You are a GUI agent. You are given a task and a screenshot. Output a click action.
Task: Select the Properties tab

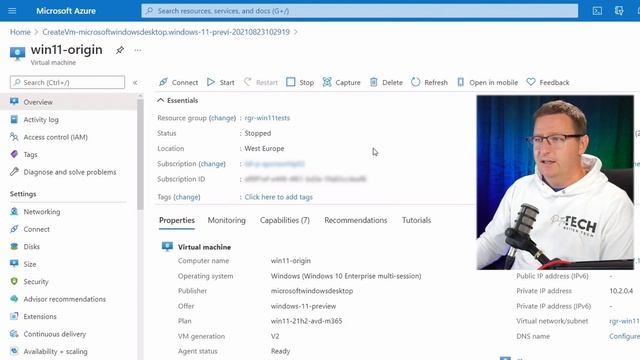pos(177,220)
